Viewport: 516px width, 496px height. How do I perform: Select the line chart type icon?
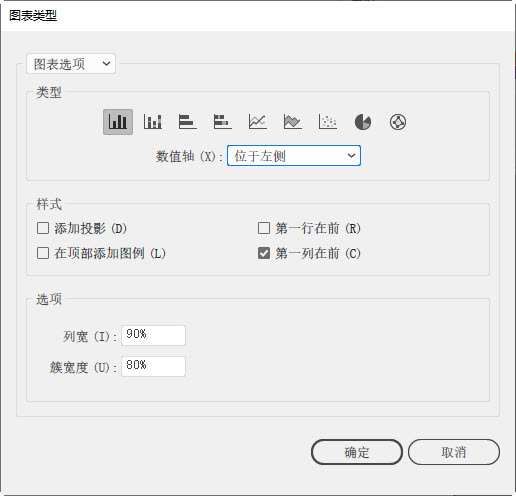(x=258, y=122)
